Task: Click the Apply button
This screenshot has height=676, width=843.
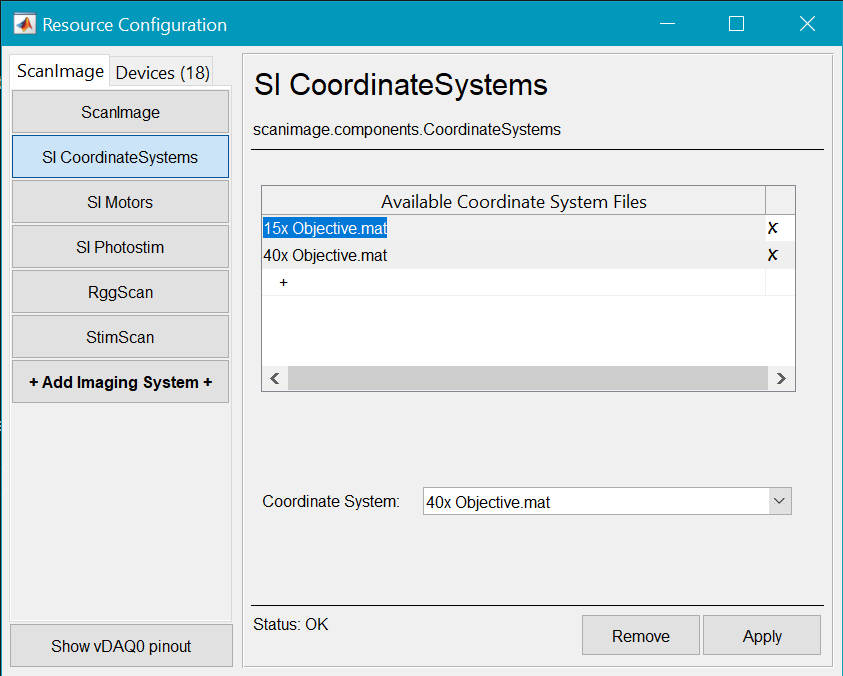Action: click(x=762, y=635)
